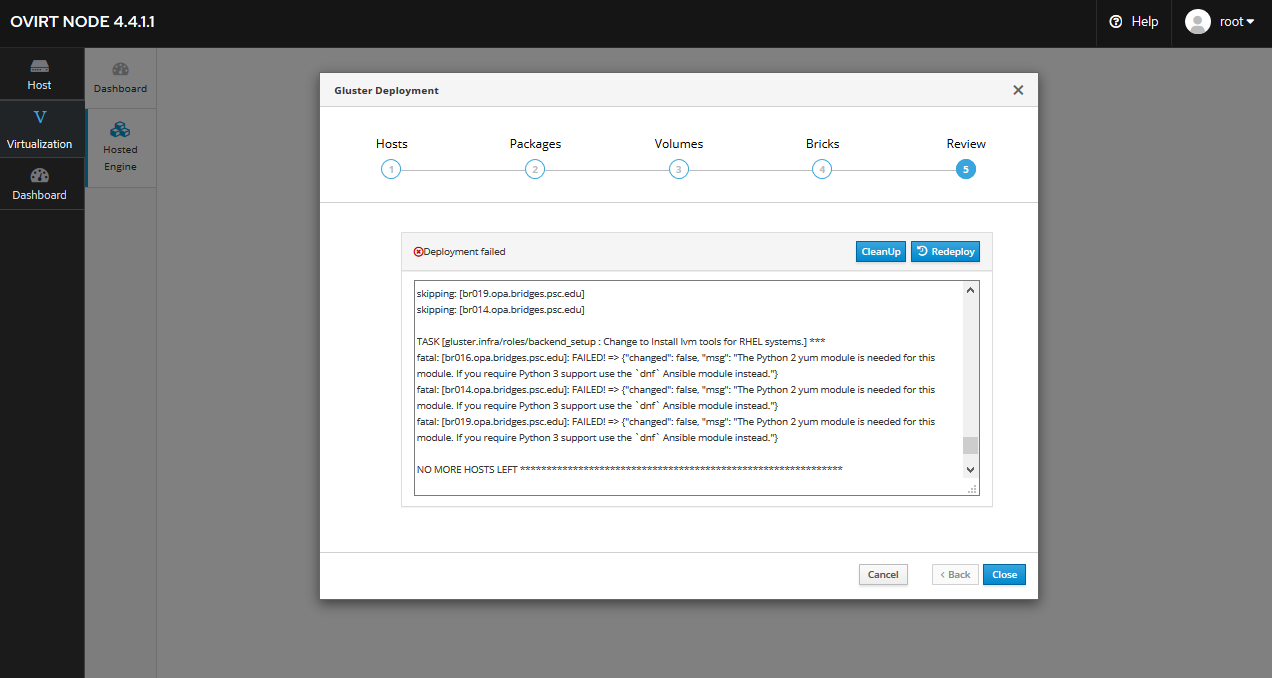
Task: Open the Hosted Engine cubes icon
Action: [120, 130]
